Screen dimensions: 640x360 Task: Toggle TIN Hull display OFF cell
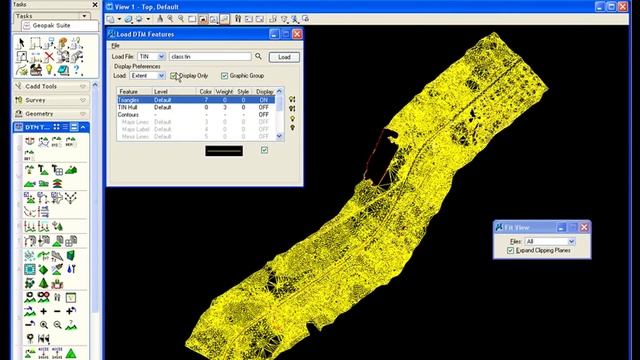264,107
